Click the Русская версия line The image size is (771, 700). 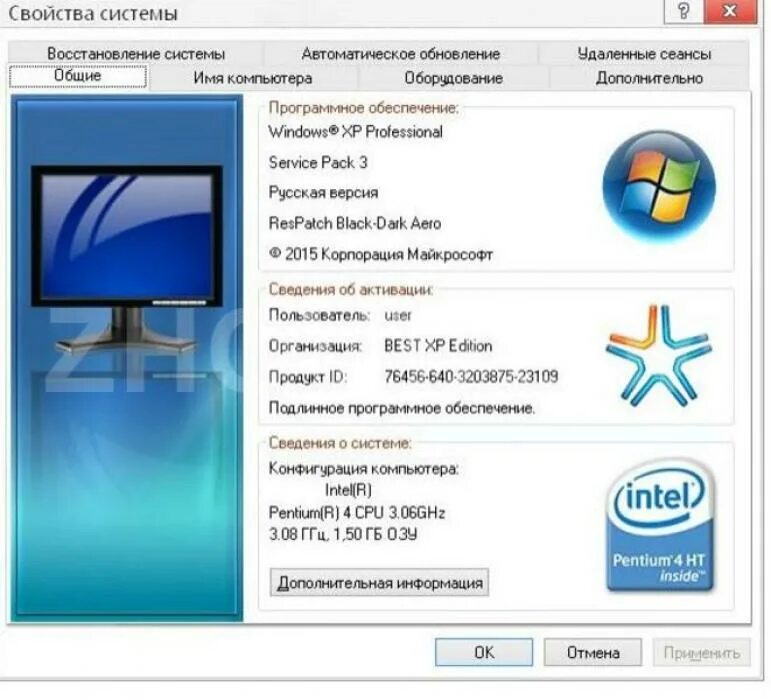pos(324,192)
